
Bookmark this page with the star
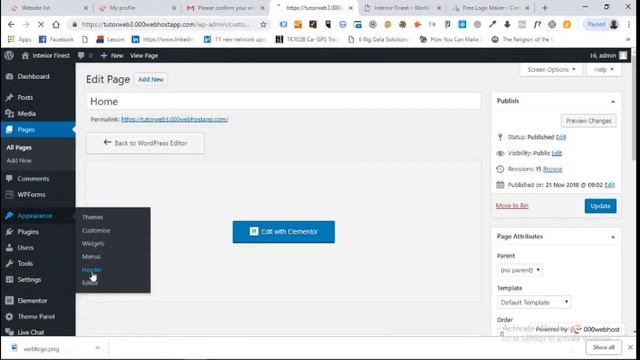coord(263,24)
